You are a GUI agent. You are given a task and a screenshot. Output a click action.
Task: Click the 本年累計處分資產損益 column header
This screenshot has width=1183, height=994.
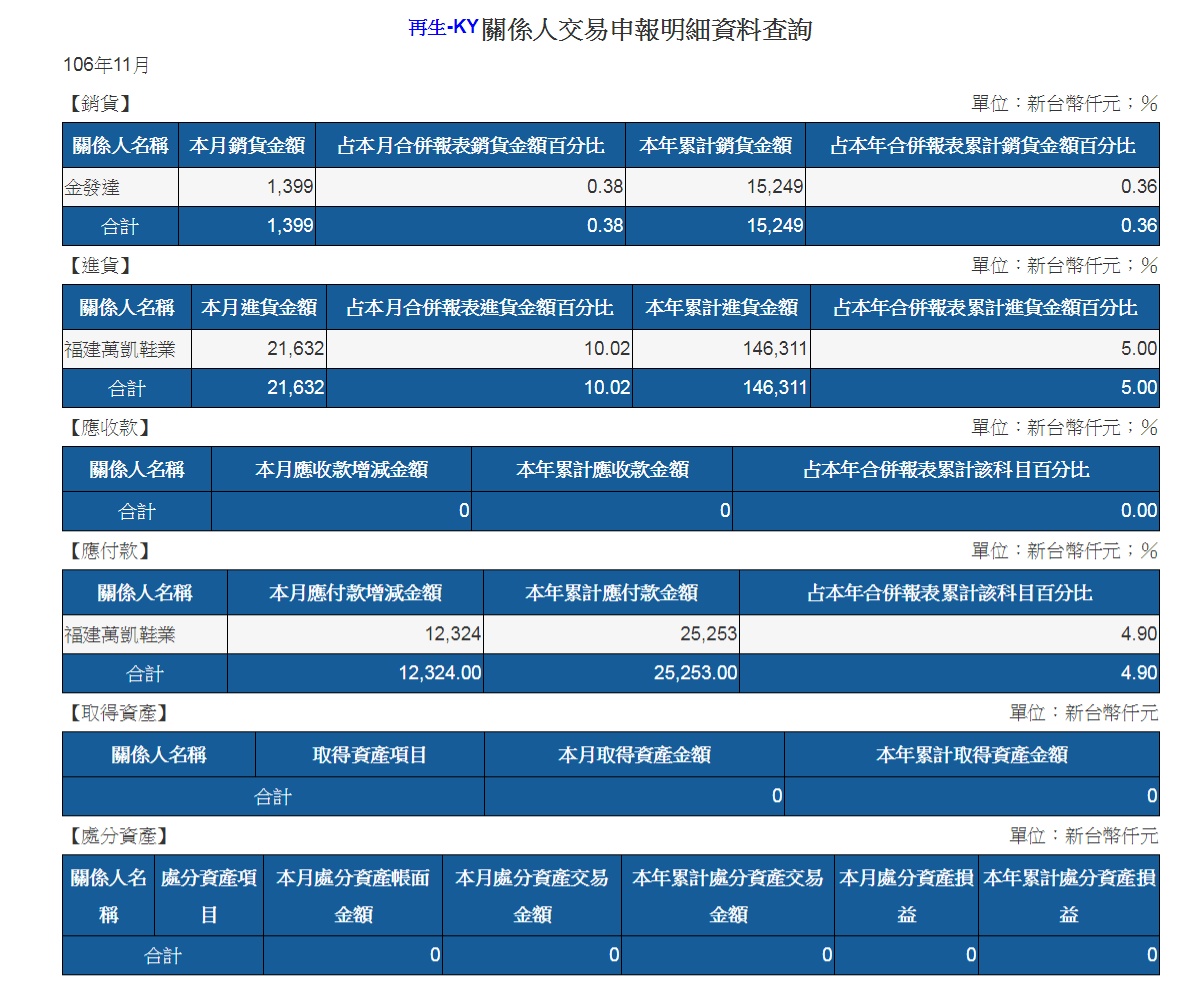click(1069, 896)
